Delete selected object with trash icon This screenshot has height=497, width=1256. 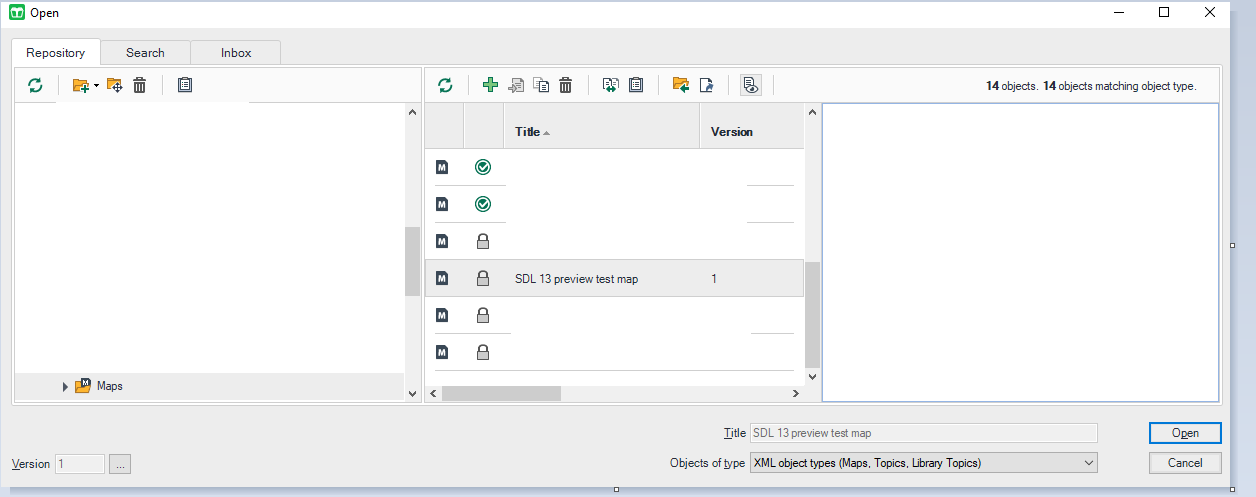point(566,86)
